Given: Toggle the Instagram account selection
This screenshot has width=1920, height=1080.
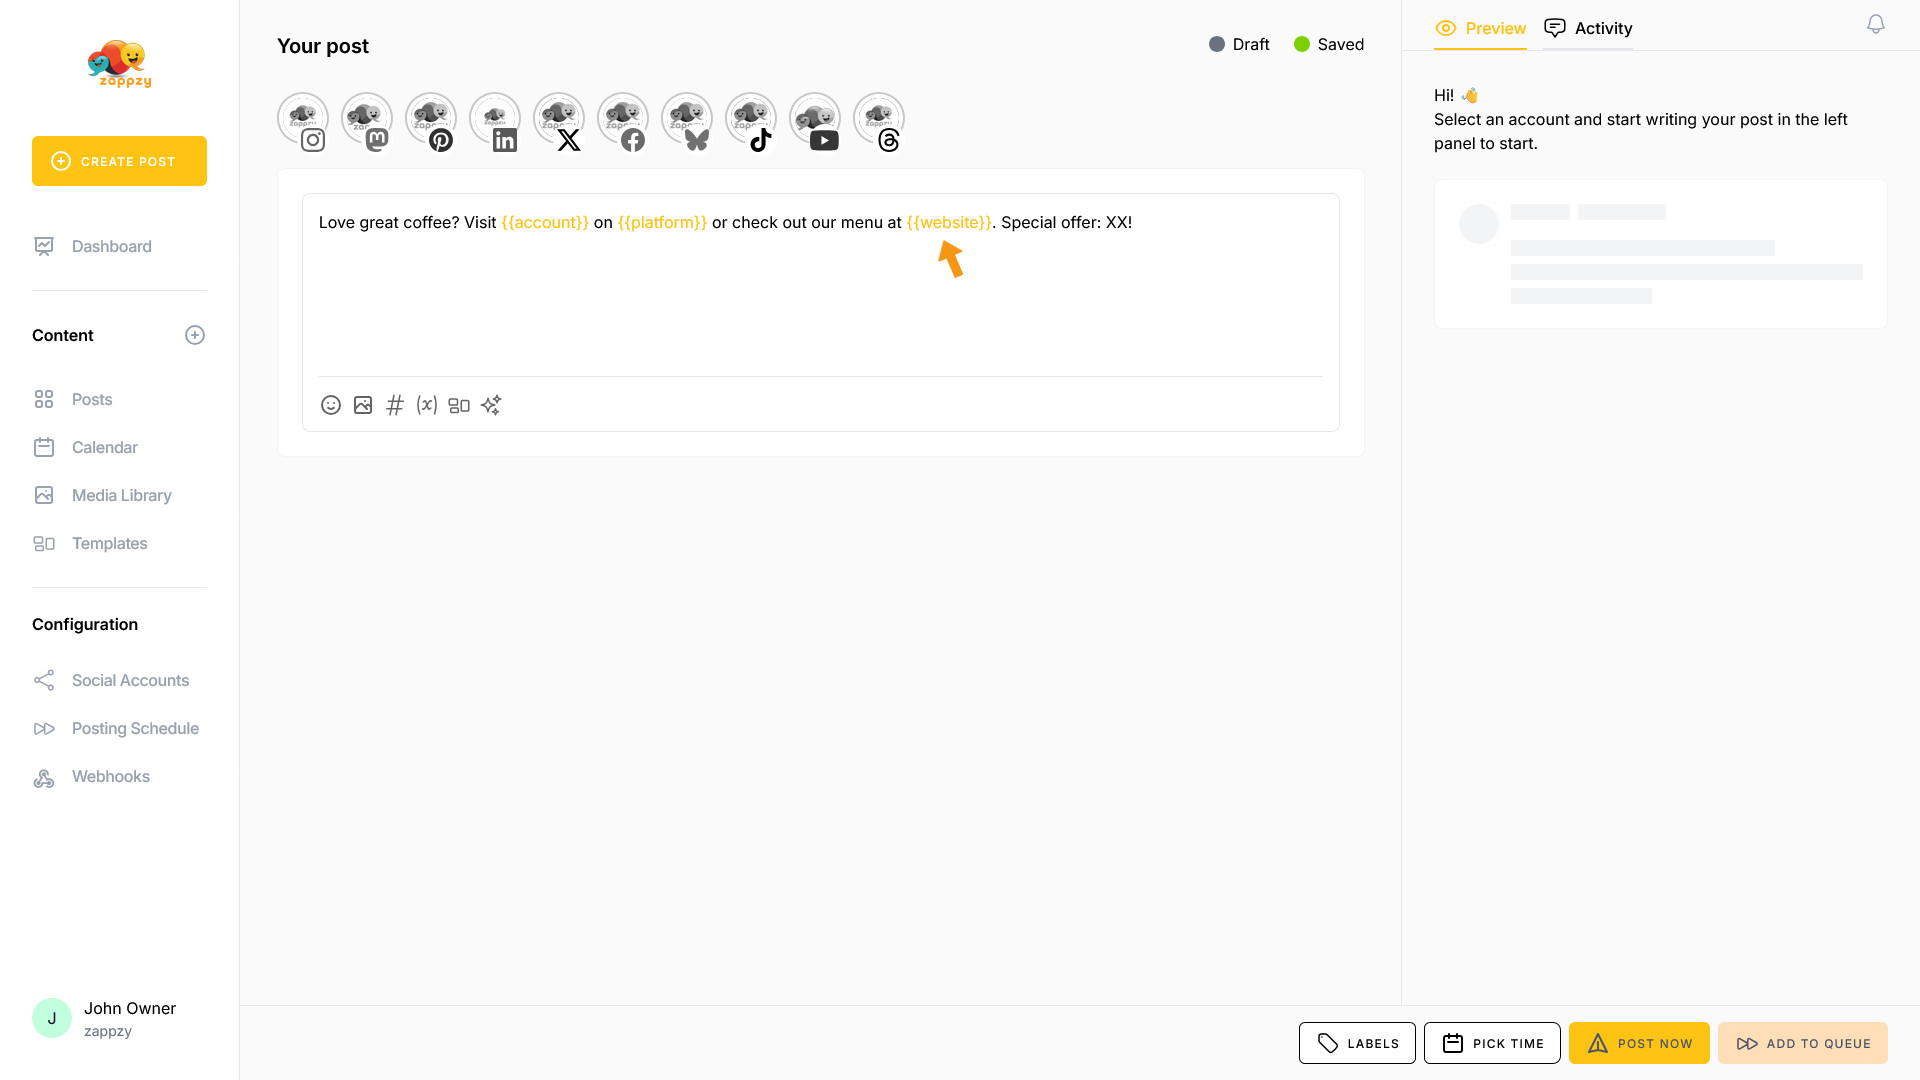Looking at the screenshot, I should coord(303,120).
